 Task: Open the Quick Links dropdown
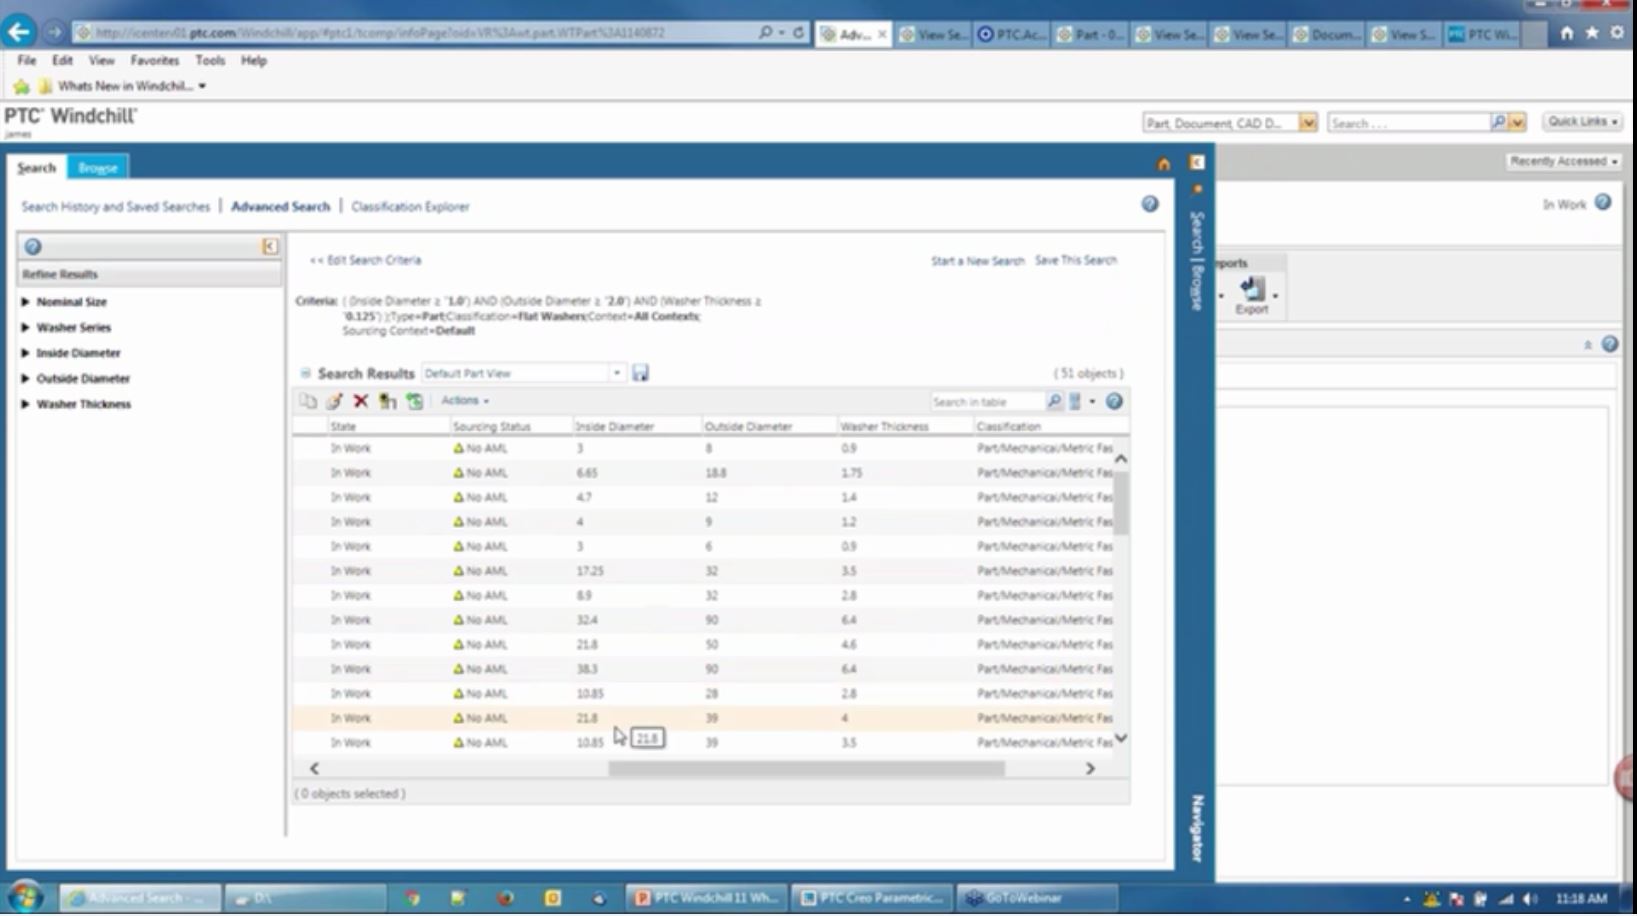click(1583, 122)
